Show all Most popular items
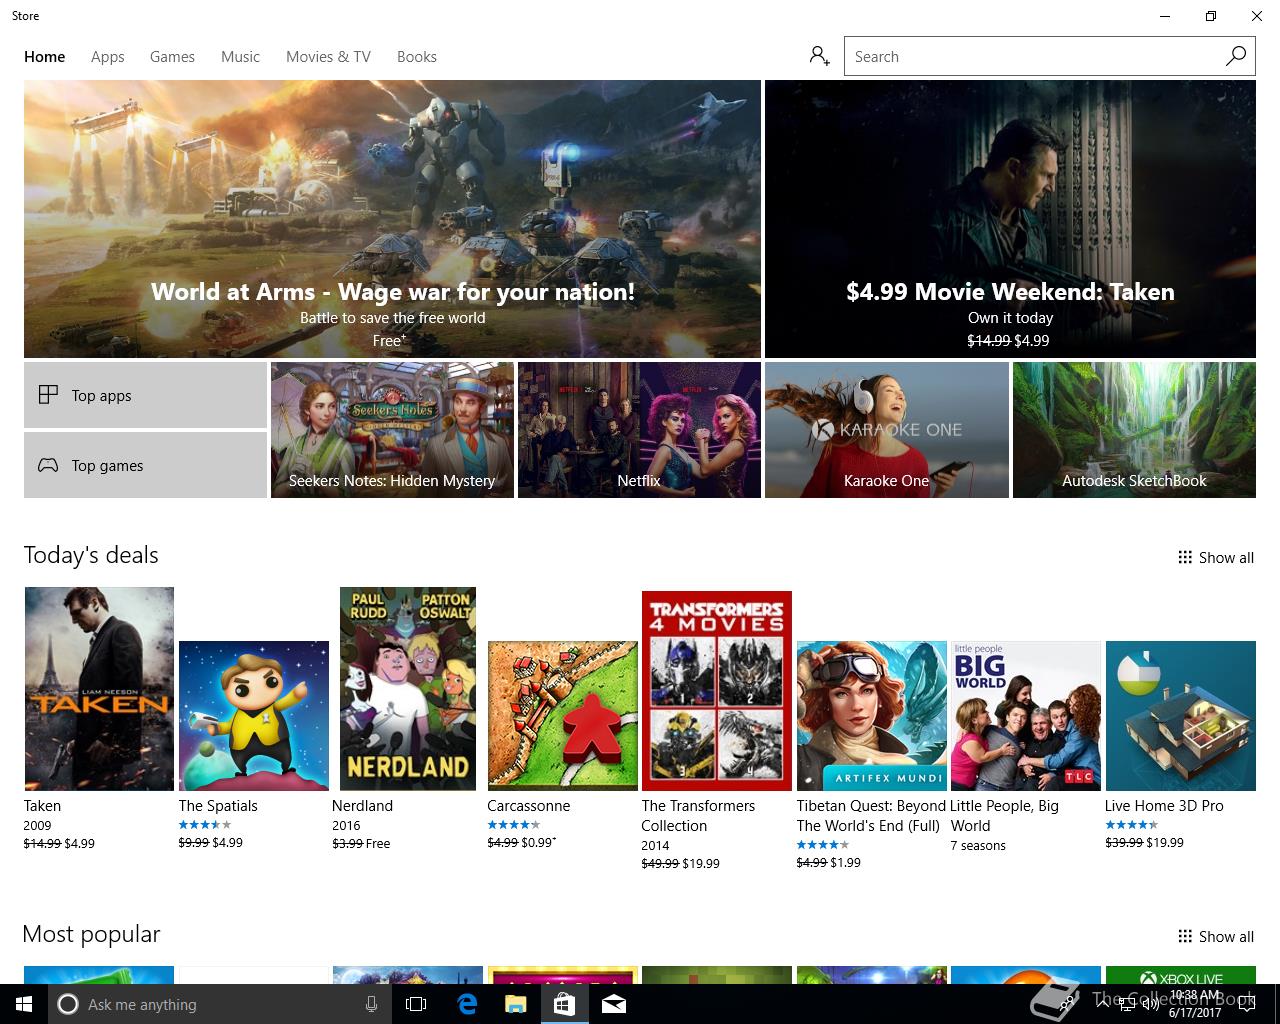The height and width of the screenshot is (1024, 1280). tap(1216, 936)
